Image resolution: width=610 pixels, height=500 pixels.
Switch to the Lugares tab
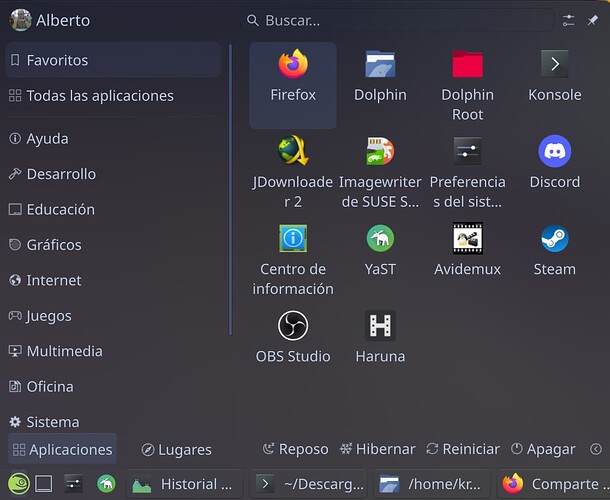point(177,450)
